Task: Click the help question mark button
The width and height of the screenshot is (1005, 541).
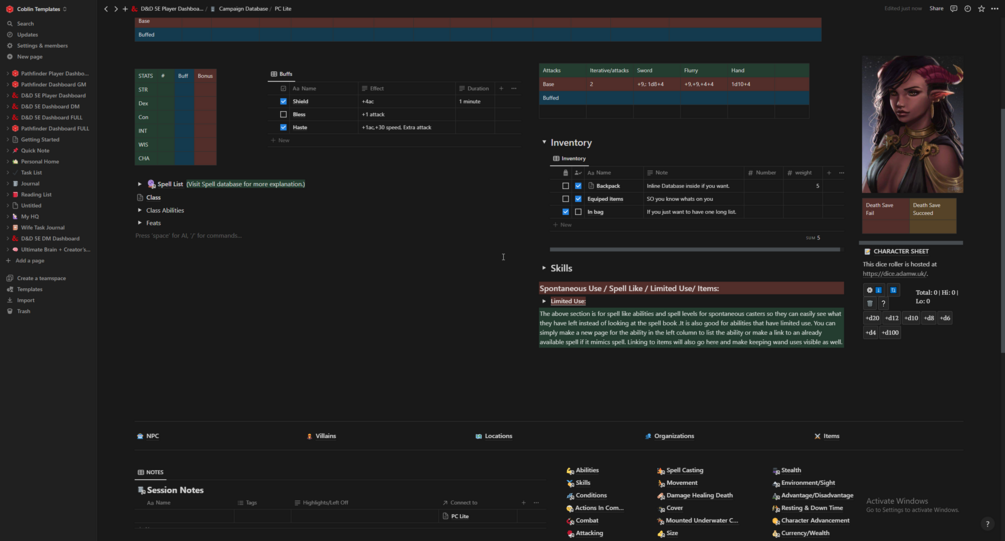Action: click(987, 524)
